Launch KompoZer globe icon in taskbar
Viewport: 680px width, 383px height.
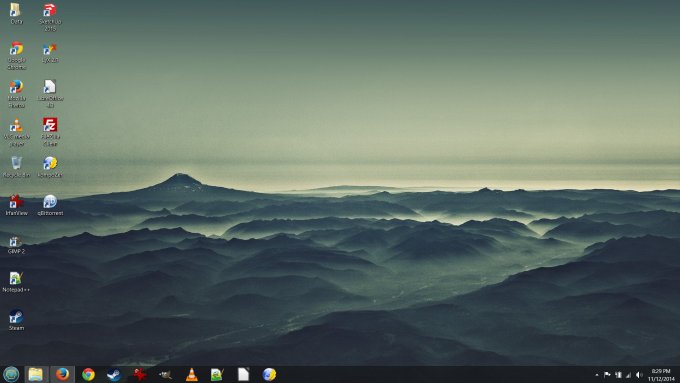point(269,374)
